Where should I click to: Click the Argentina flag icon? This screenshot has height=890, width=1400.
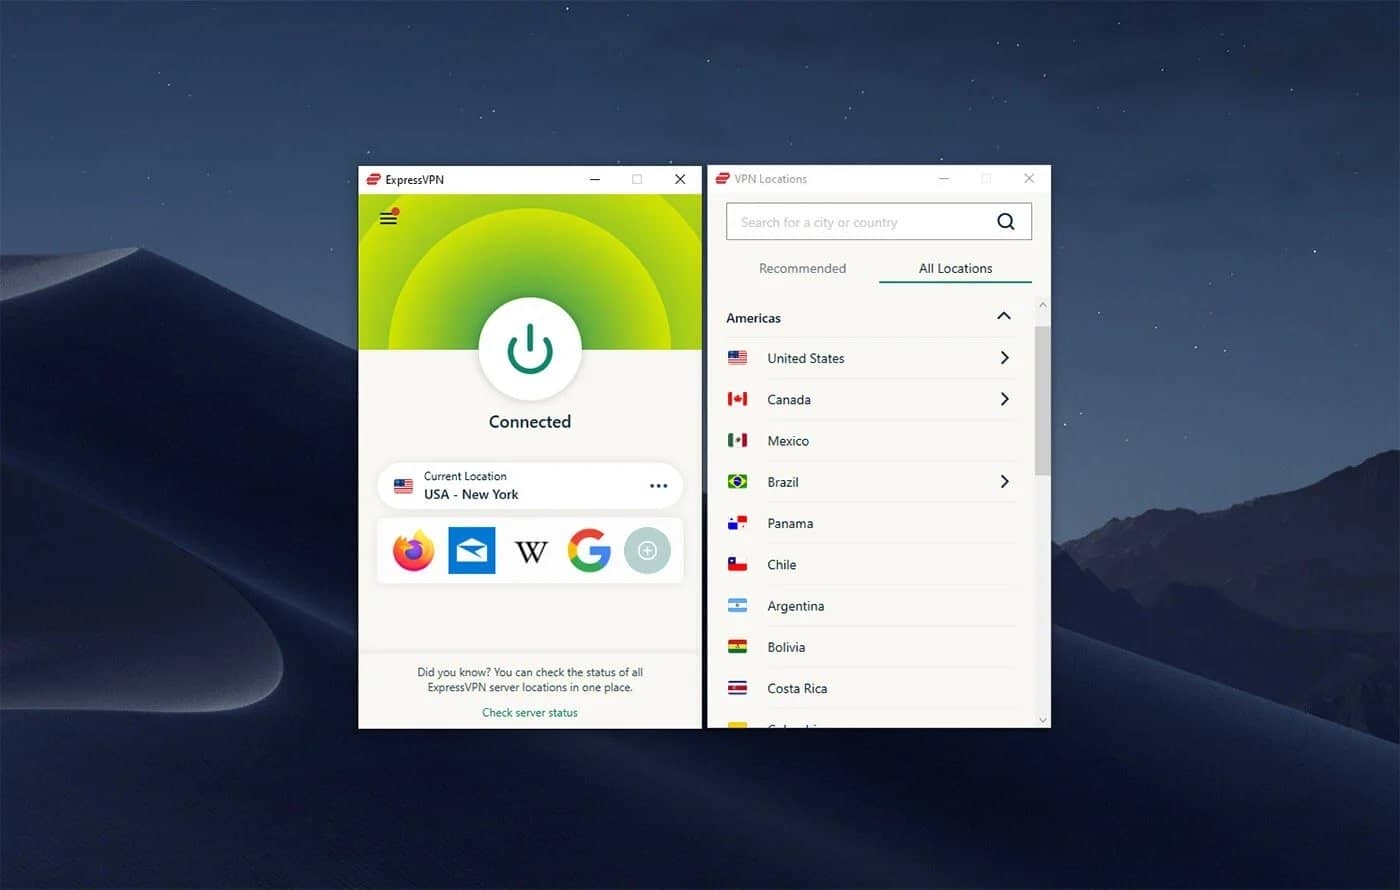click(737, 606)
